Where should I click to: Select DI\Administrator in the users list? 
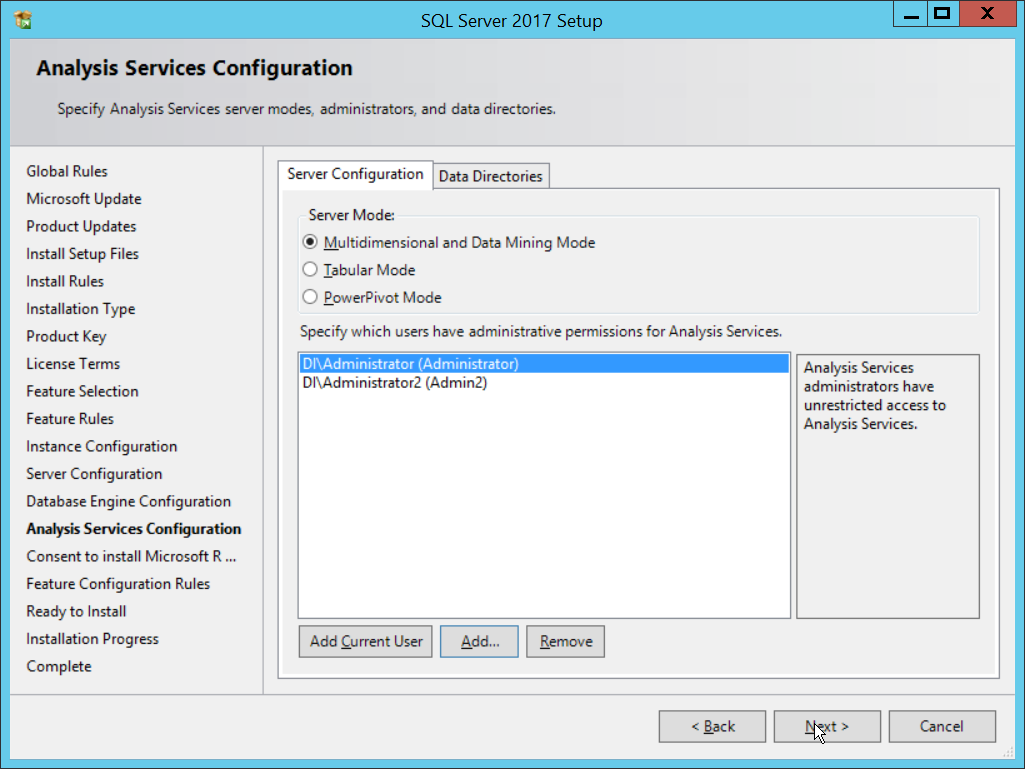point(410,364)
